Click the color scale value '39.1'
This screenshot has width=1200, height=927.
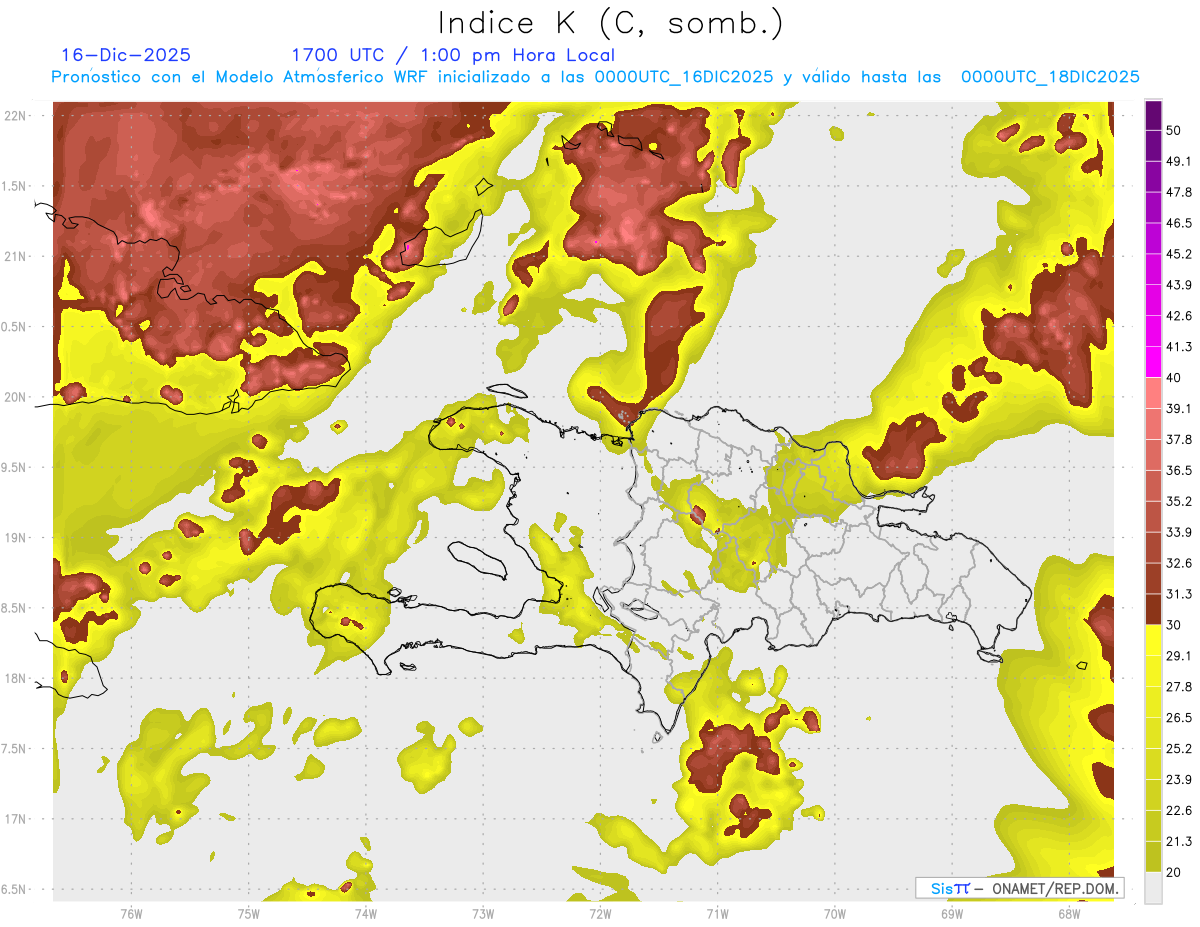pos(1179,408)
